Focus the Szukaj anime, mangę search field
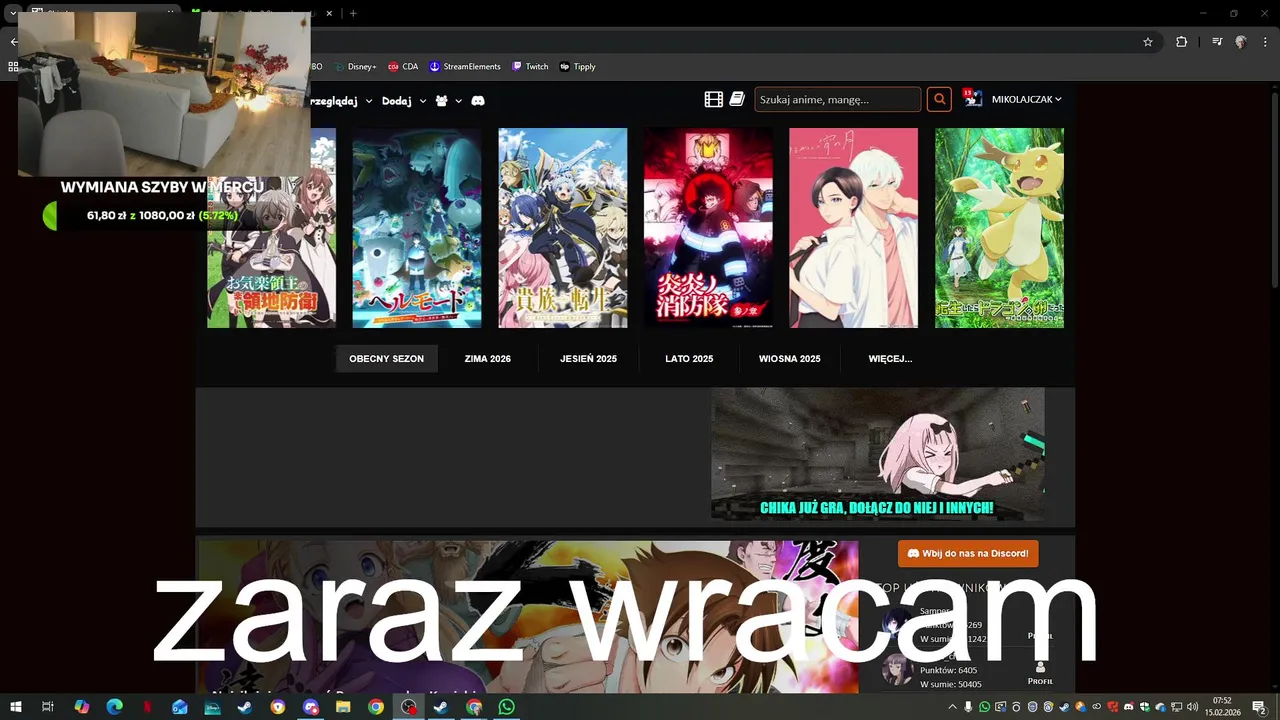1280x720 pixels. tap(838, 99)
